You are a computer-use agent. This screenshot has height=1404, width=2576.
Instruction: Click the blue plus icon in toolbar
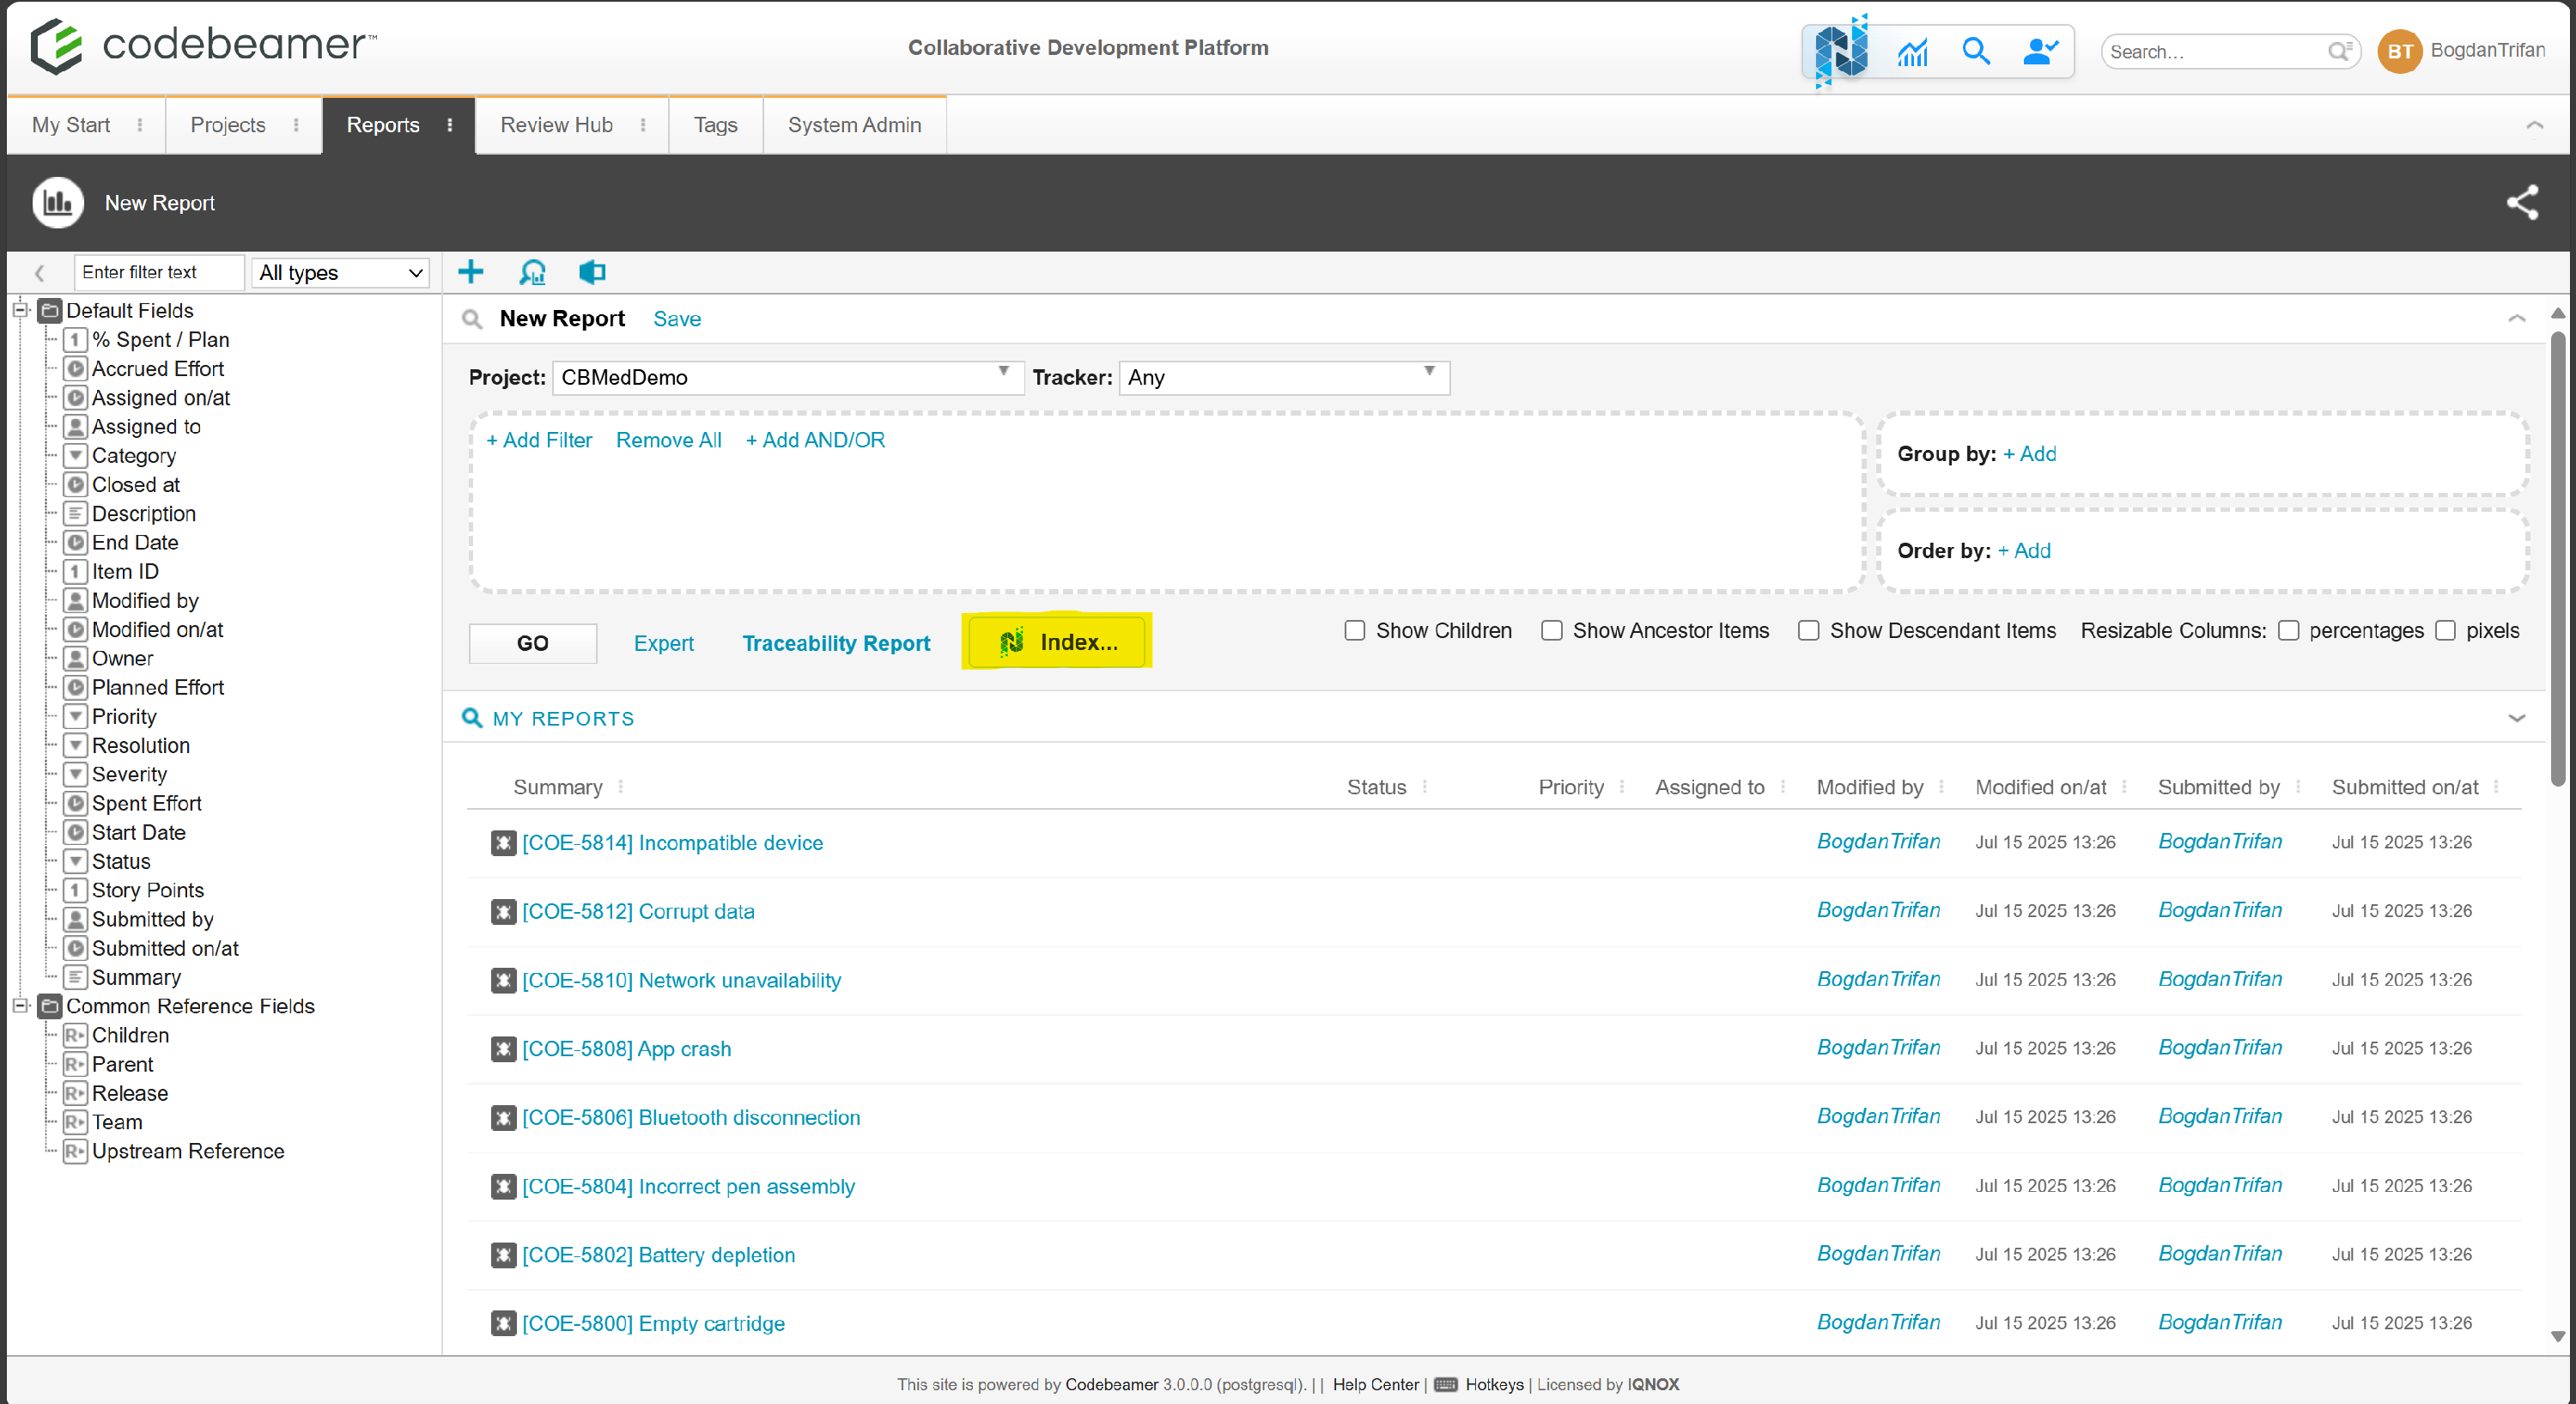pyautogui.click(x=470, y=272)
